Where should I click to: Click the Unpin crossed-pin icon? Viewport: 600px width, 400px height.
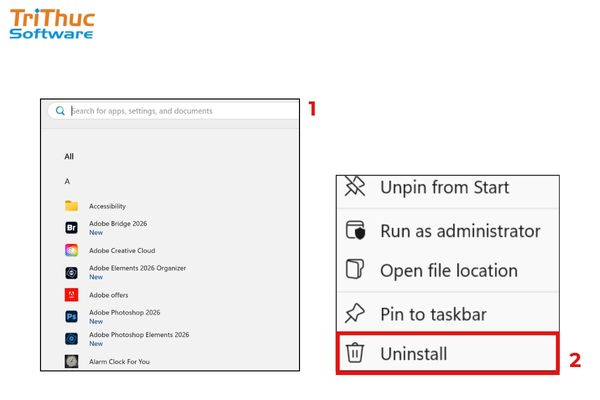[x=355, y=186]
